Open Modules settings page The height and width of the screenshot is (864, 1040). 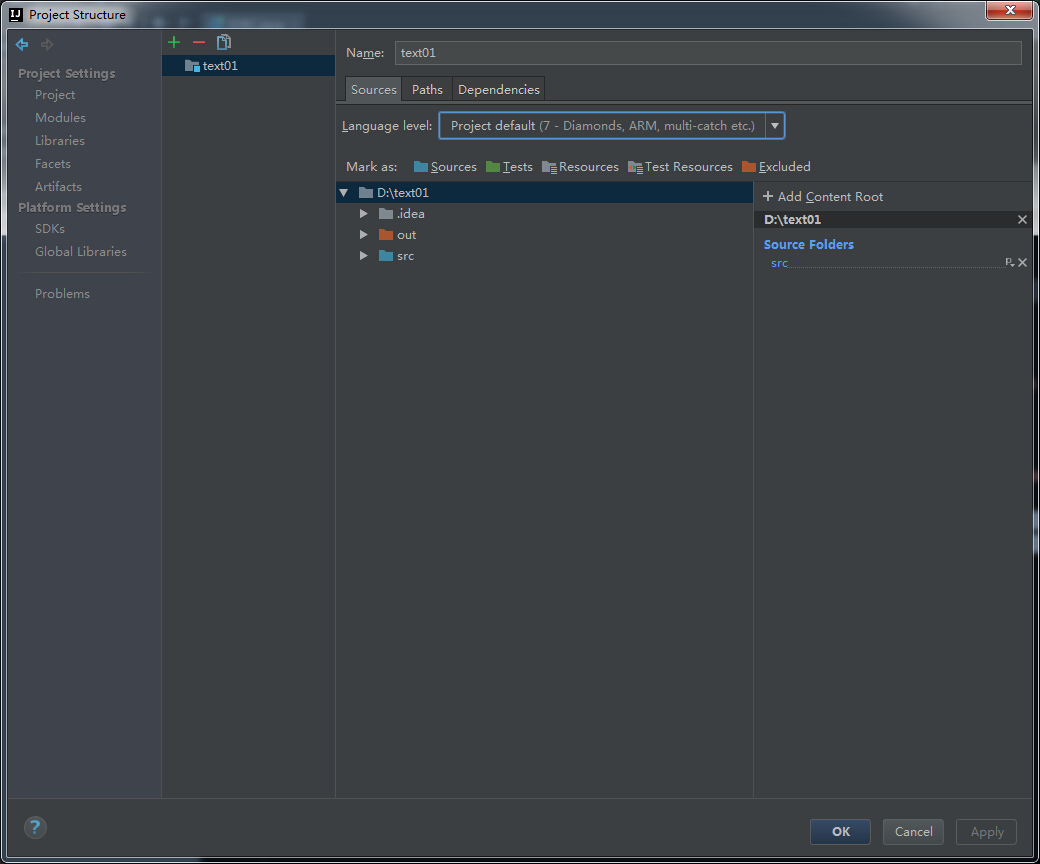coord(60,117)
